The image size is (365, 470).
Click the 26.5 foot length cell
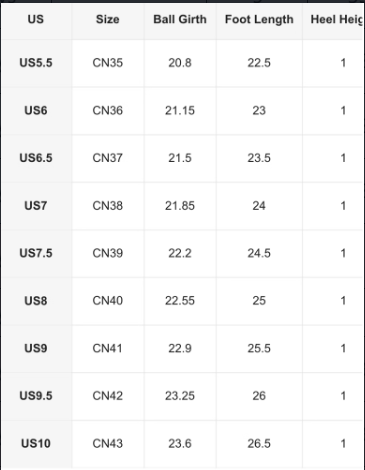(259, 444)
